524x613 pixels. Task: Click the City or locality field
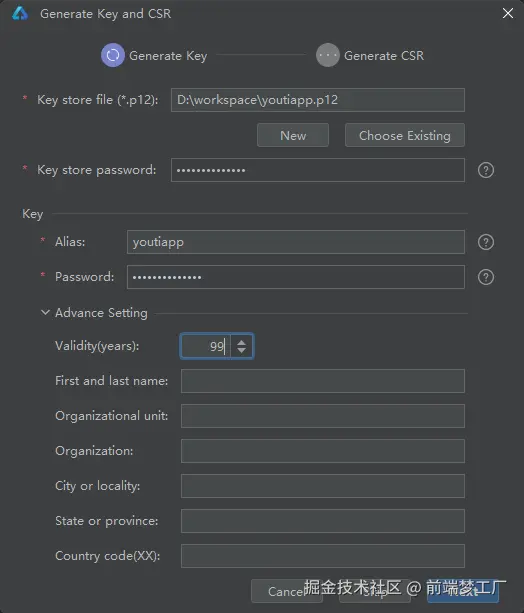click(x=323, y=486)
